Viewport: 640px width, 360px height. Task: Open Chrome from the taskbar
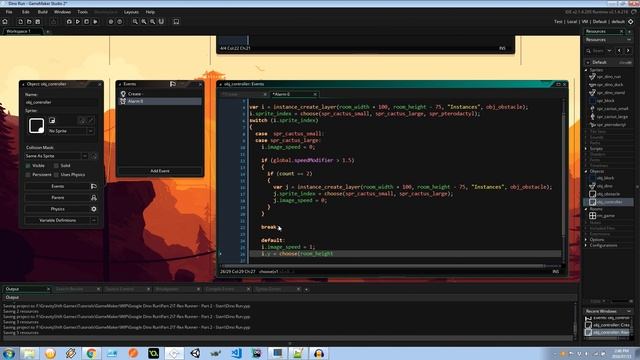coord(91,353)
